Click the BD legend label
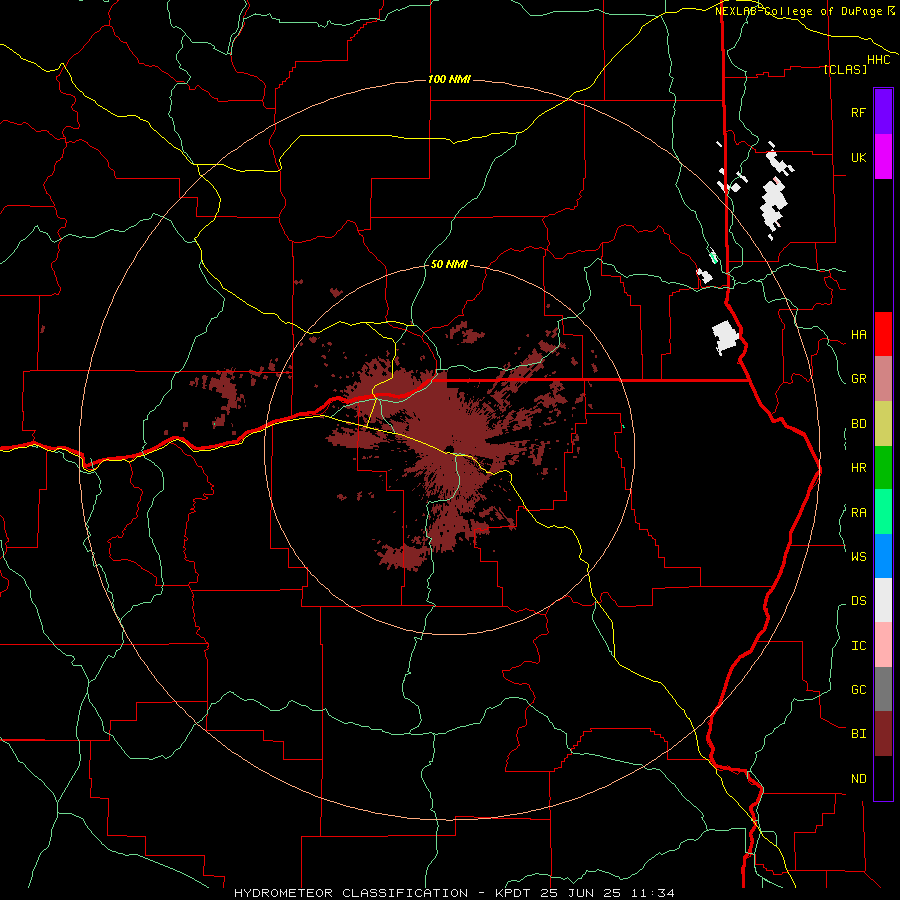 point(858,424)
